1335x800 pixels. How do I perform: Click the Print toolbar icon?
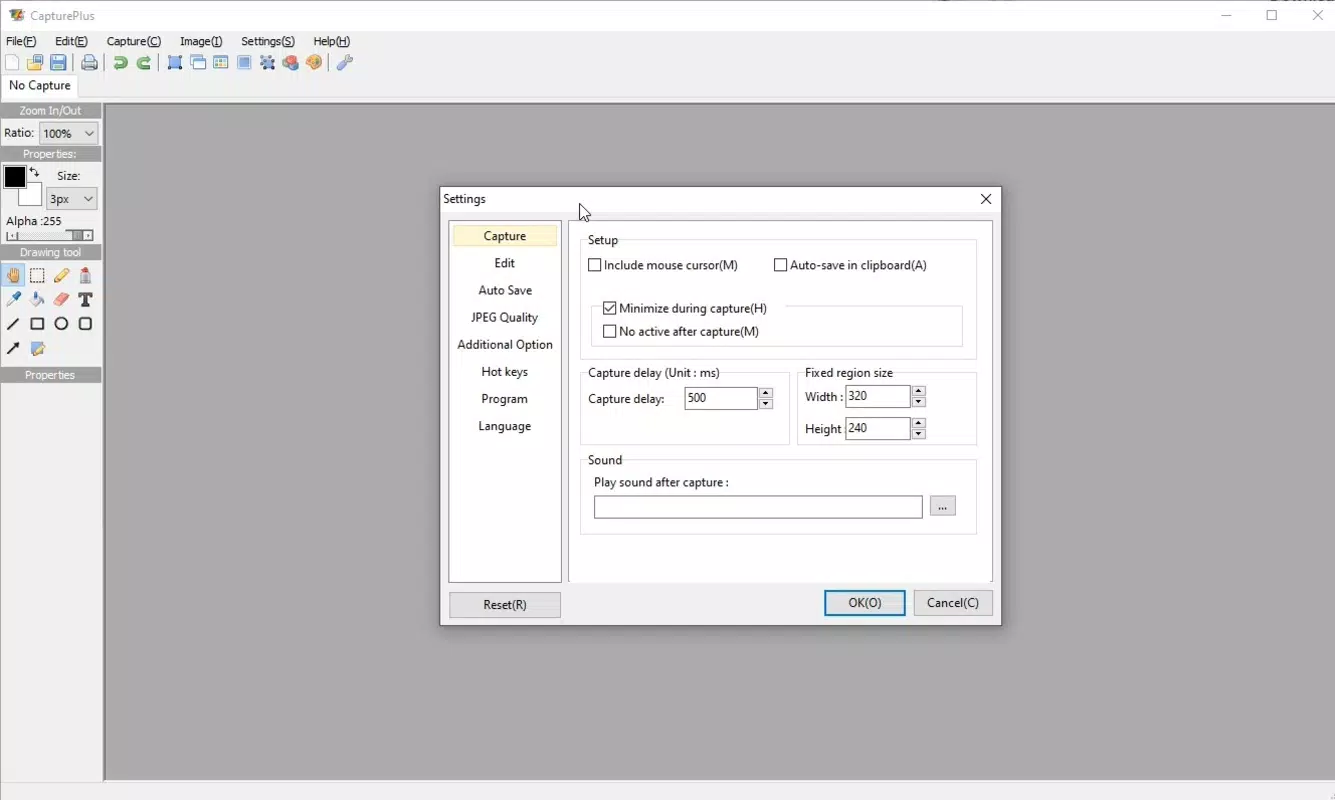pyautogui.click(x=90, y=63)
